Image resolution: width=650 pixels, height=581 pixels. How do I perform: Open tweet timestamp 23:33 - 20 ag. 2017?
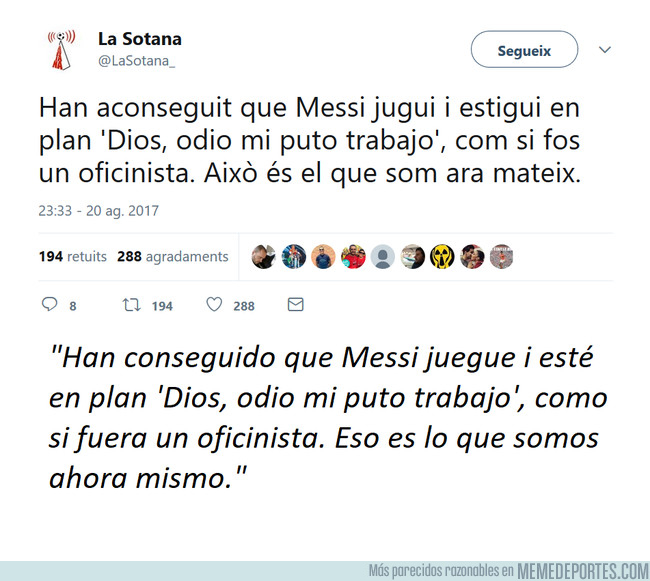pos(99,211)
